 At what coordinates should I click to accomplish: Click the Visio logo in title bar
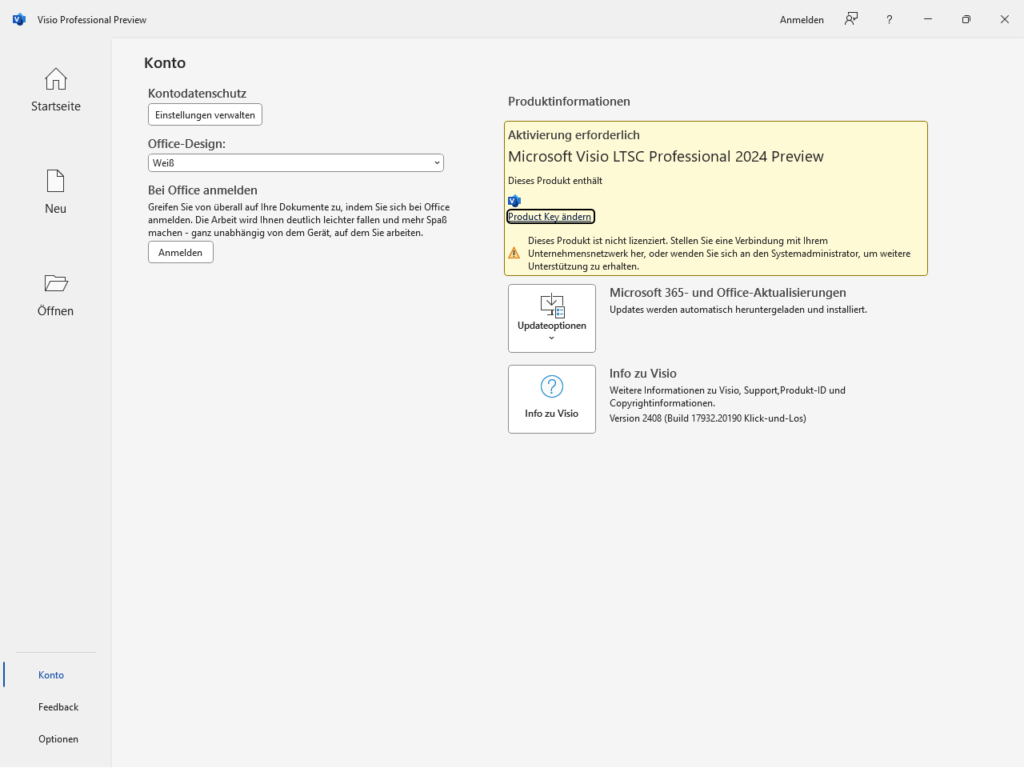(x=18, y=19)
